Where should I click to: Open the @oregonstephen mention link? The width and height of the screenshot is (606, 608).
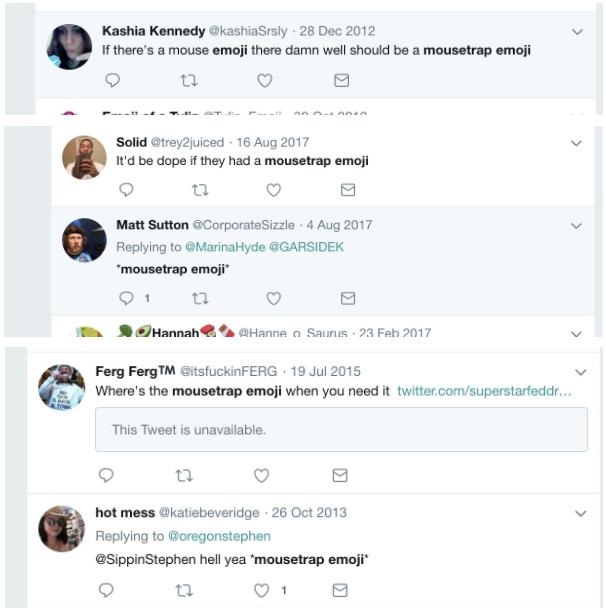219,536
